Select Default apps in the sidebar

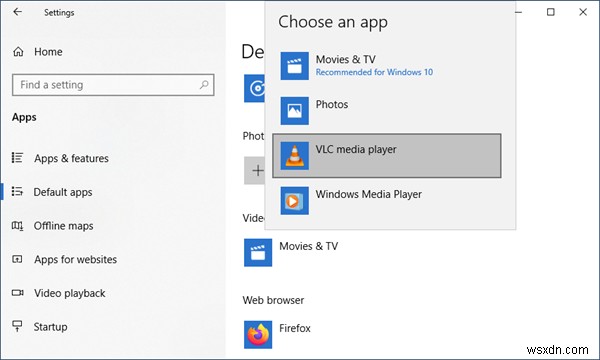click(63, 192)
